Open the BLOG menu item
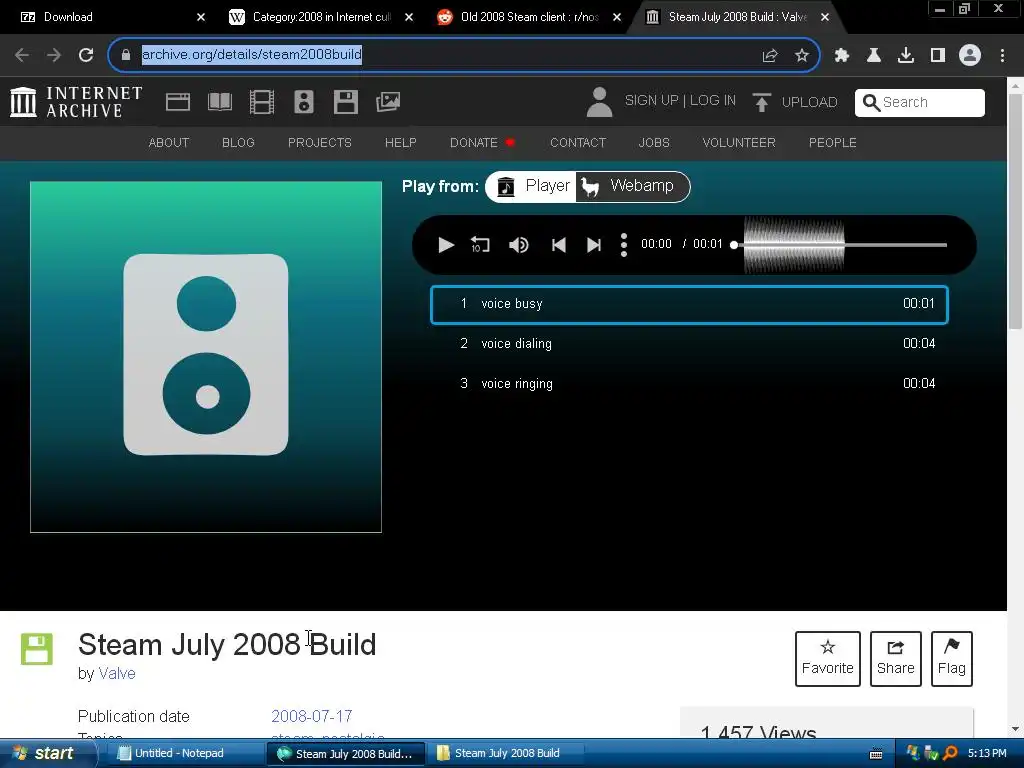1024x768 pixels. click(238, 142)
